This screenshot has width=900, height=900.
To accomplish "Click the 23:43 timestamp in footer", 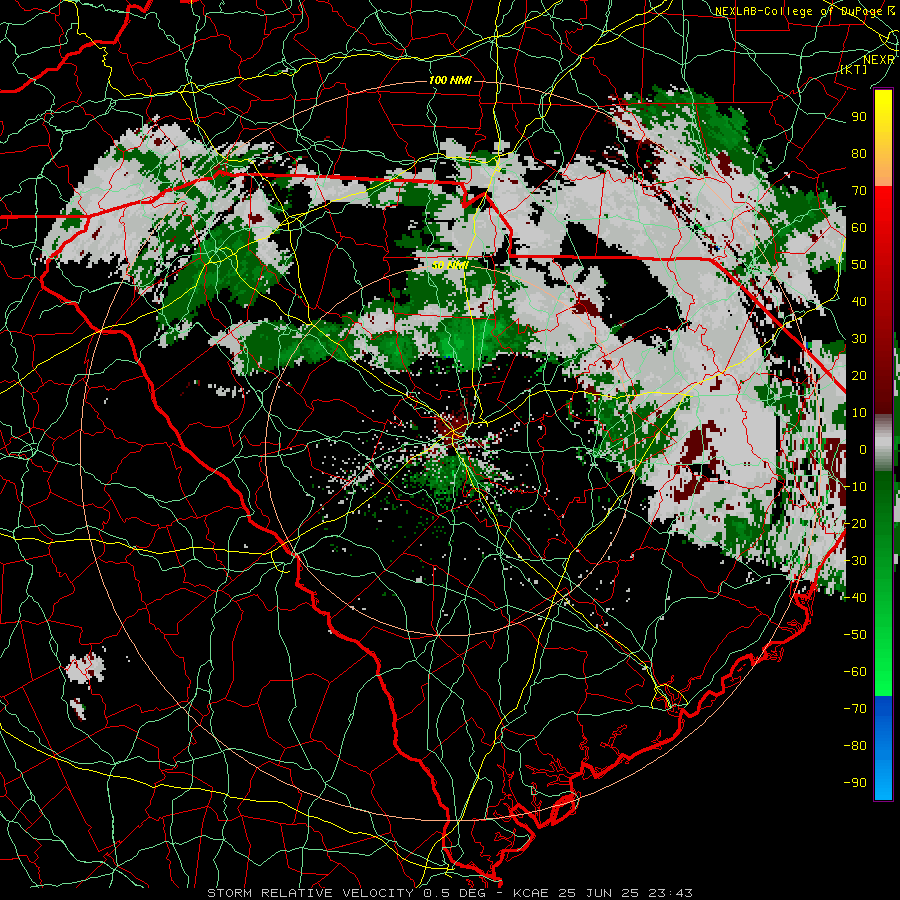I will (x=670, y=893).
